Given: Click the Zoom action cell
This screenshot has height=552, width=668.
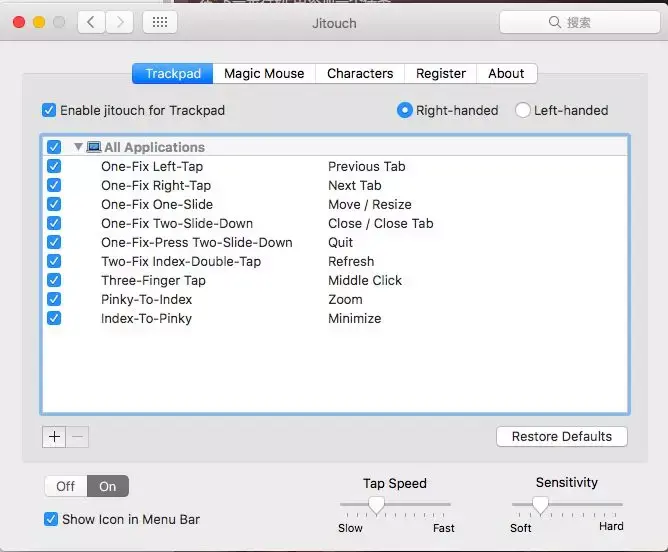Looking at the screenshot, I should [x=345, y=299].
